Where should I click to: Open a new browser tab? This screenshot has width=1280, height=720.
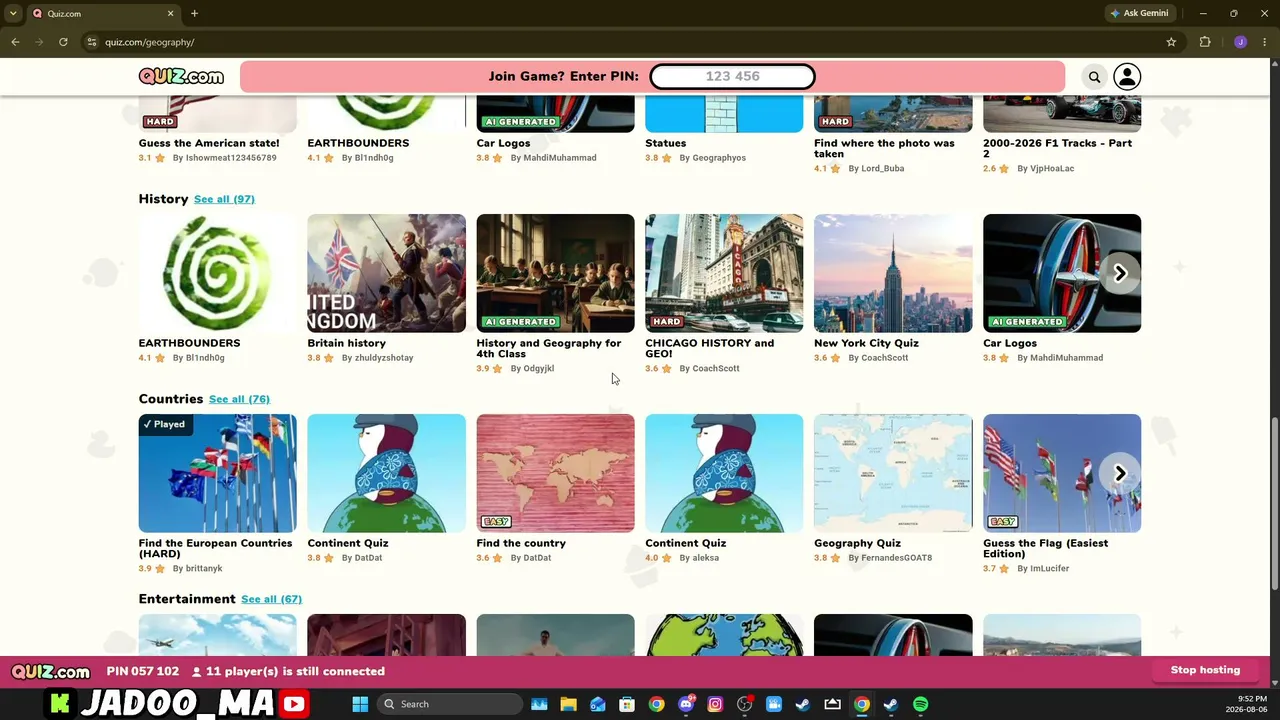[x=194, y=14]
